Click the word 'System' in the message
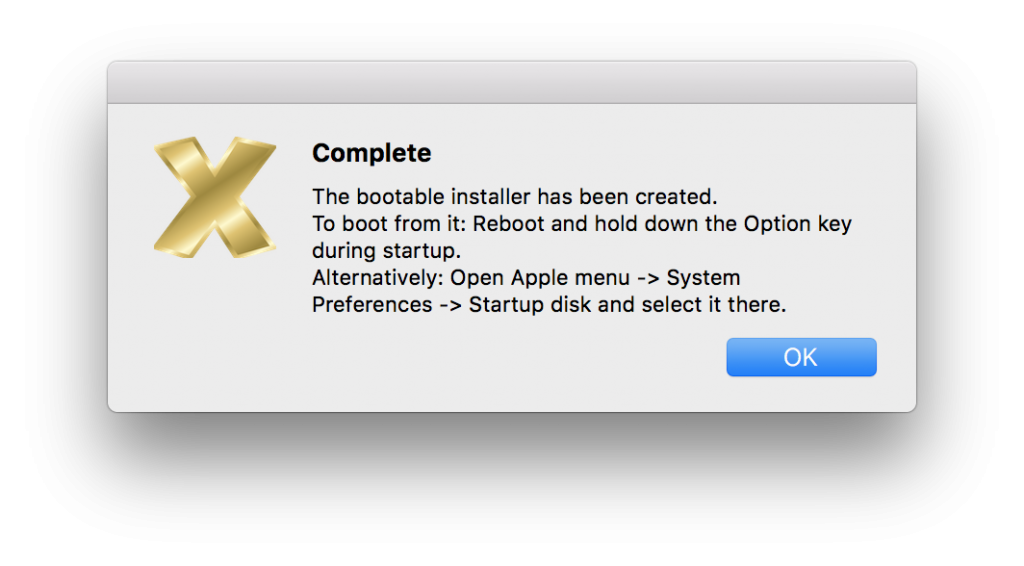The width and height of the screenshot is (1024, 566). [x=703, y=278]
